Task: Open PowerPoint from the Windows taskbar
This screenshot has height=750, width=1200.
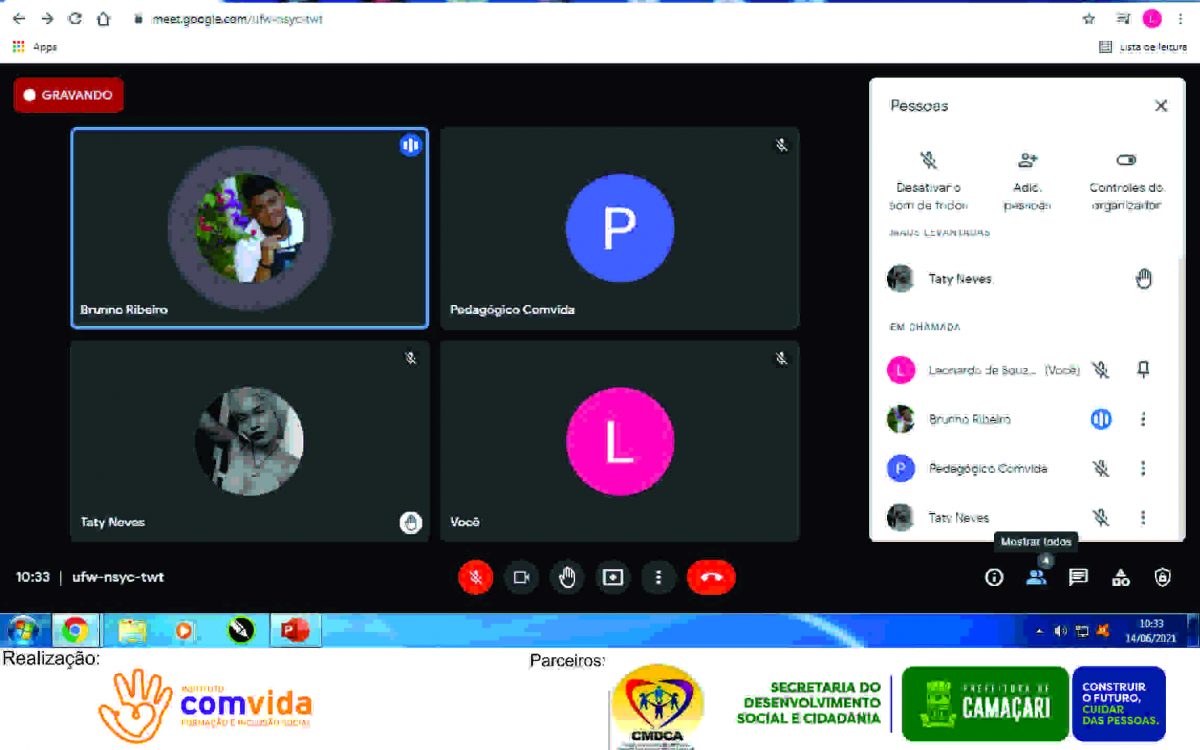Action: 294,630
